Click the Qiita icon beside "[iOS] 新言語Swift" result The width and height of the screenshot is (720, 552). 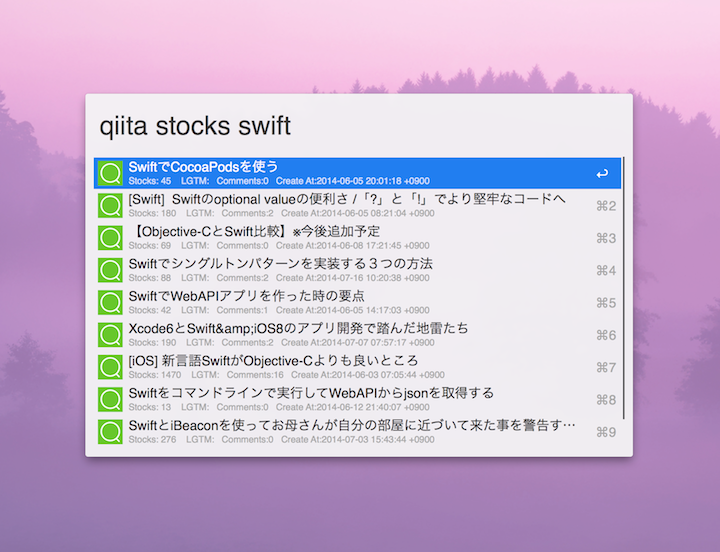tap(110, 367)
